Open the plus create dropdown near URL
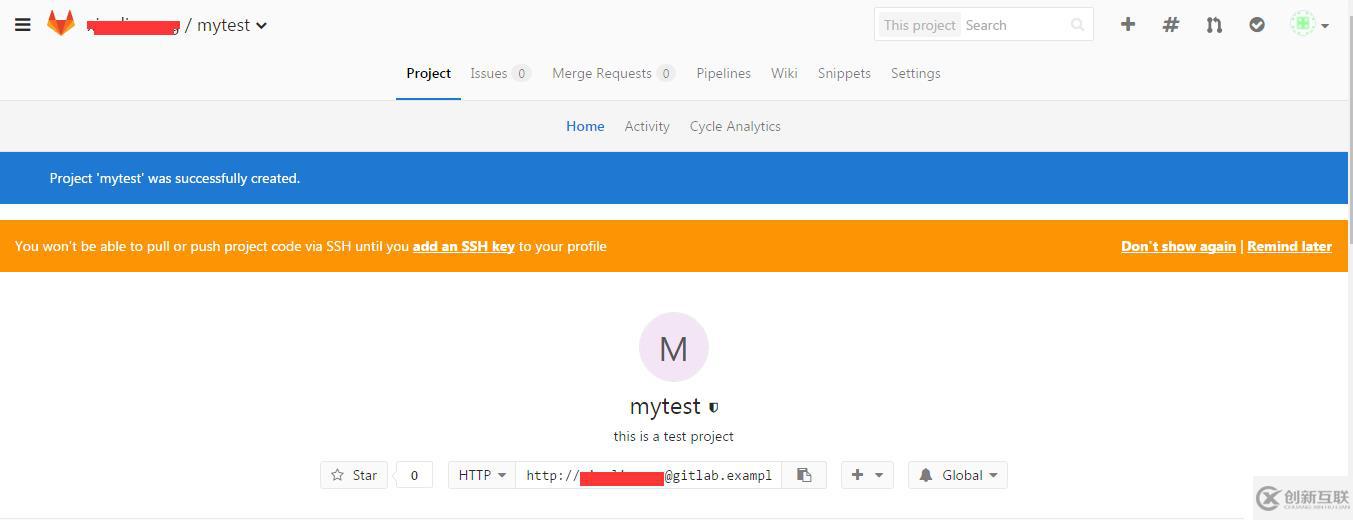 point(866,475)
